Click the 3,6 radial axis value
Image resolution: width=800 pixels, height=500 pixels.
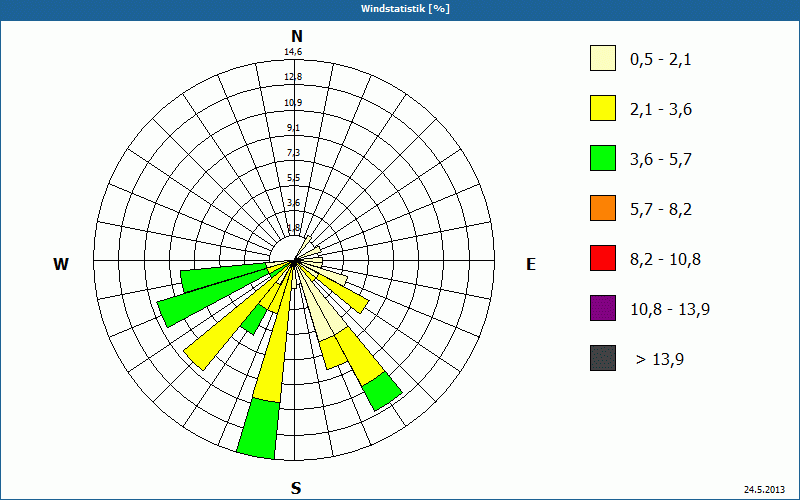(293, 203)
